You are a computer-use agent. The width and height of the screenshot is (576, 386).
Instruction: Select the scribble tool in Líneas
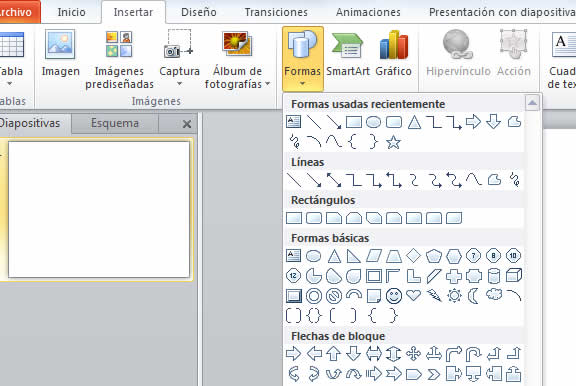pyautogui.click(x=514, y=180)
